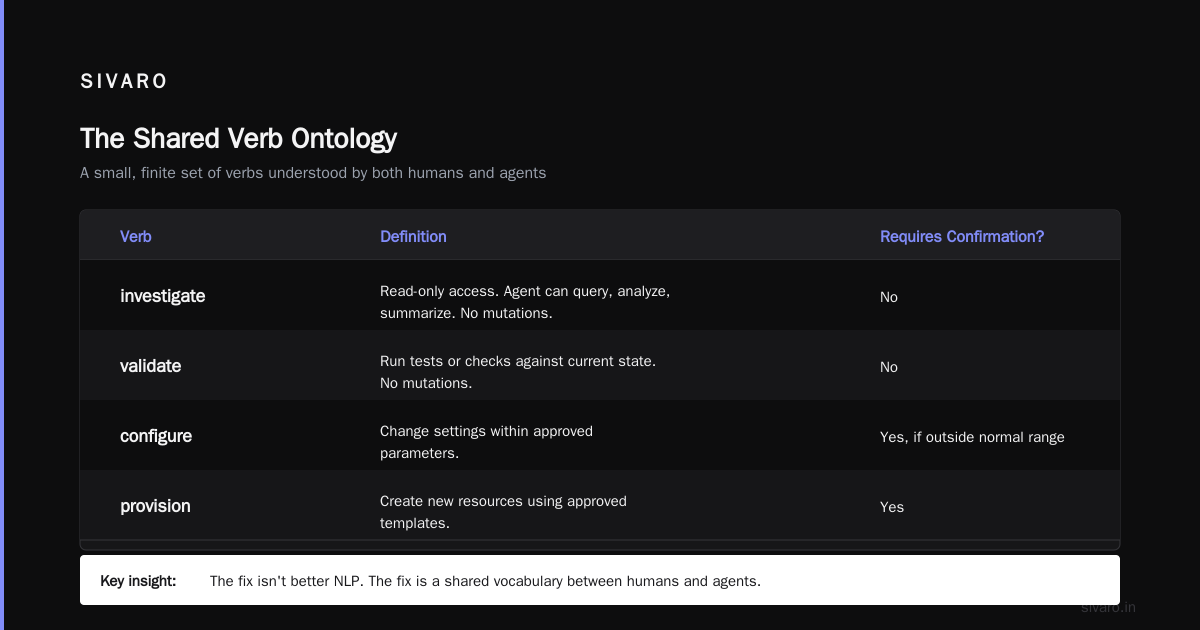Click the sivaro.in footer text
Viewport: 1200px width, 630px height.
(1109, 607)
